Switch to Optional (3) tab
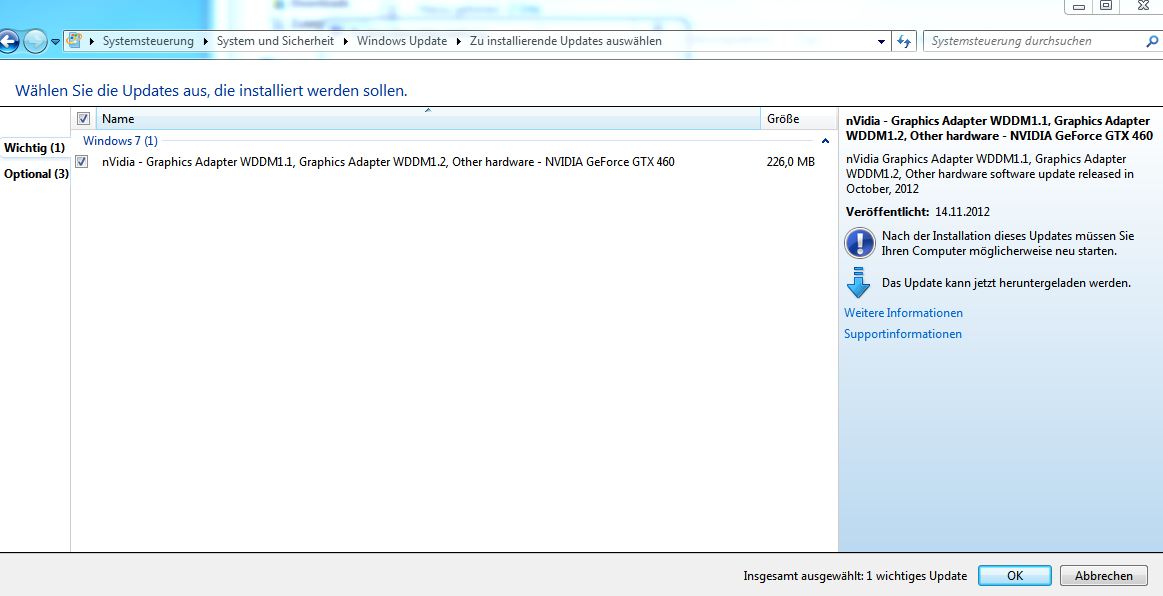The height and width of the screenshot is (596, 1163). pos(36,173)
